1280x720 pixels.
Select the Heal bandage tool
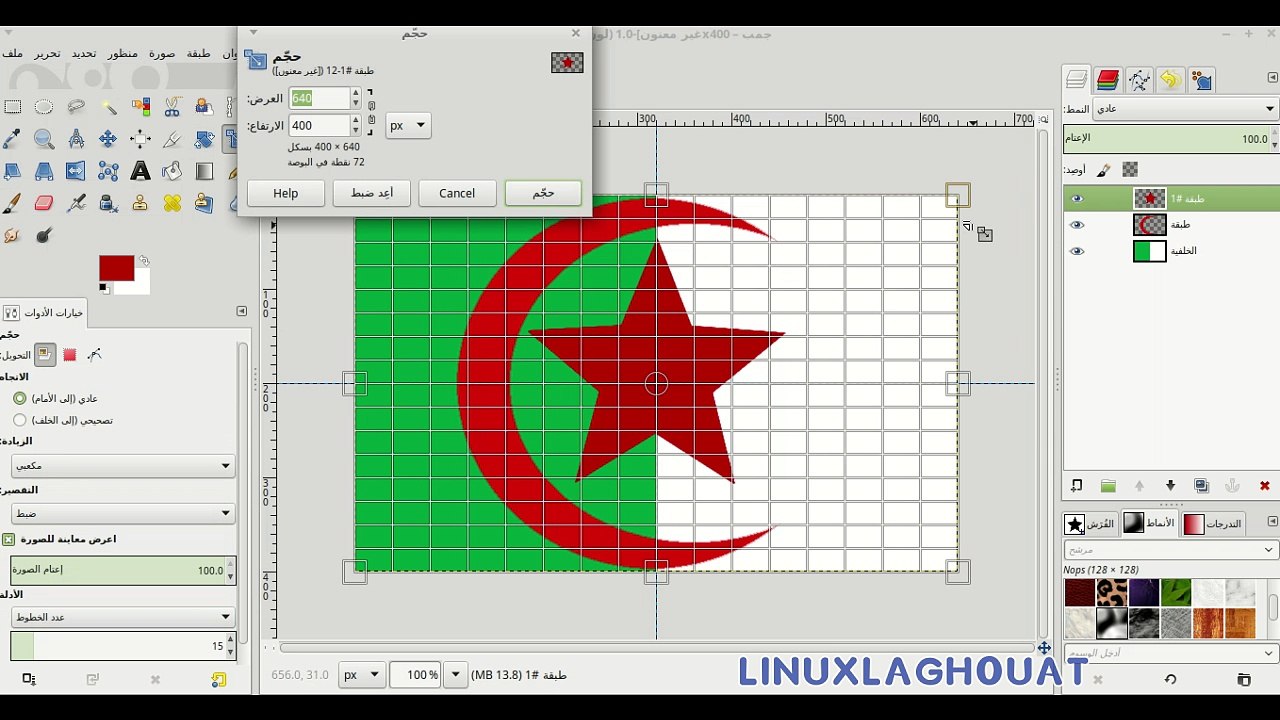click(172, 203)
